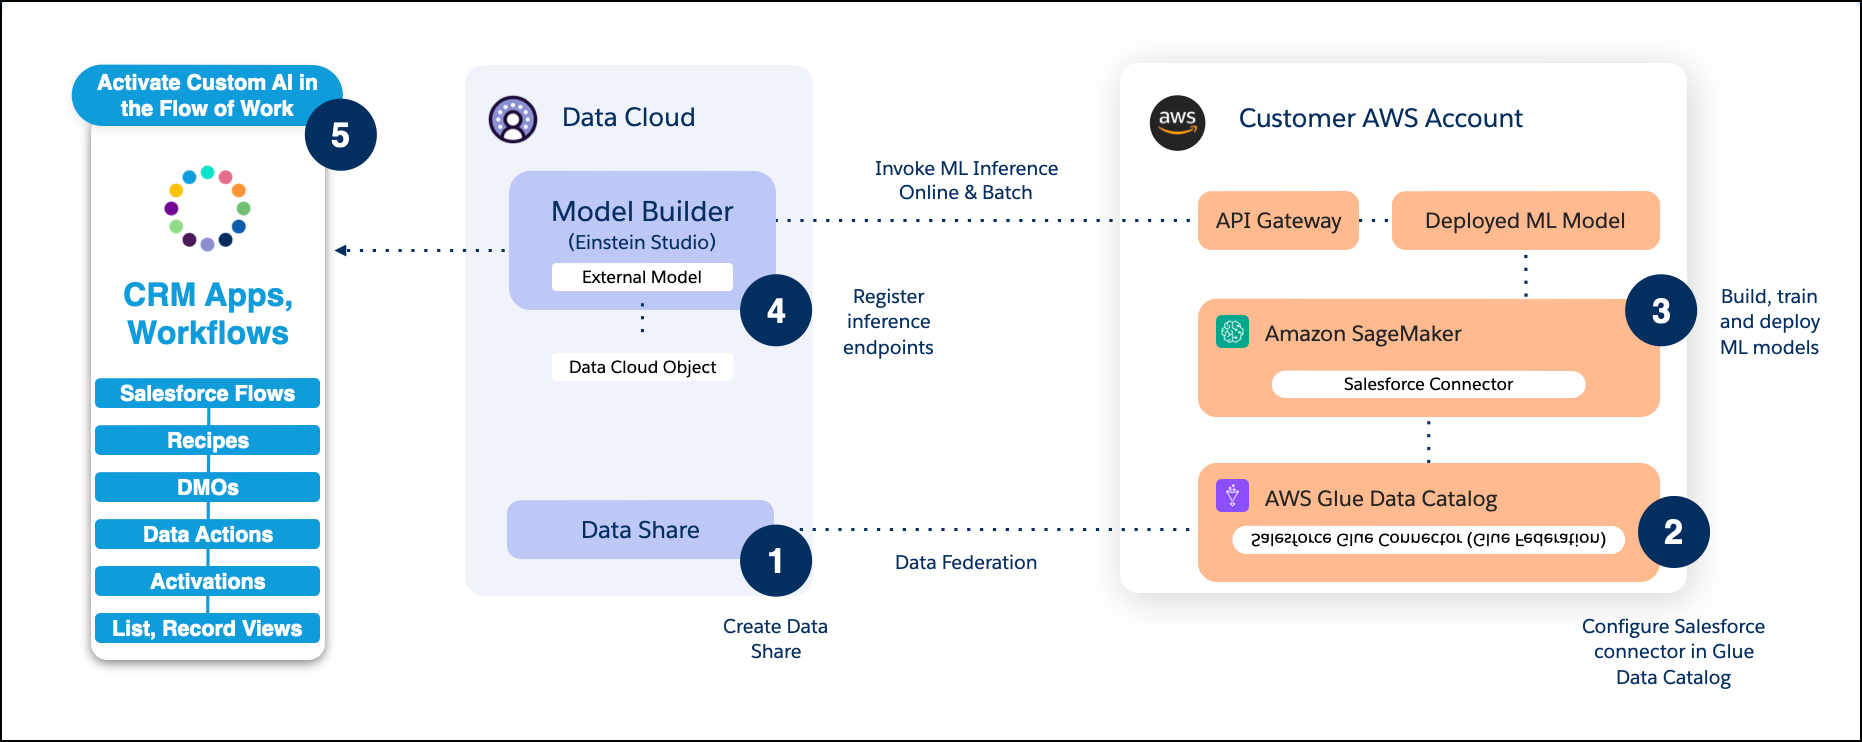This screenshot has width=1862, height=742.
Task: Click the AWS logo icon
Action: pos(1177,123)
